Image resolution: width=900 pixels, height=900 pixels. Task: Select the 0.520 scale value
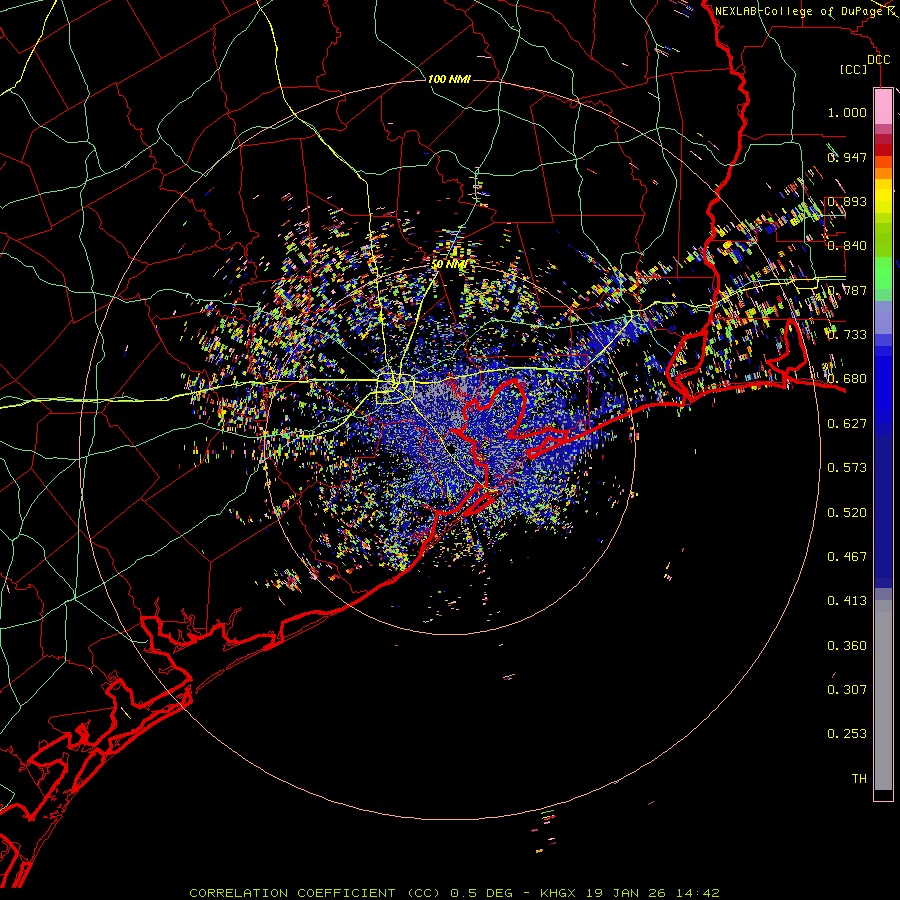click(x=847, y=513)
